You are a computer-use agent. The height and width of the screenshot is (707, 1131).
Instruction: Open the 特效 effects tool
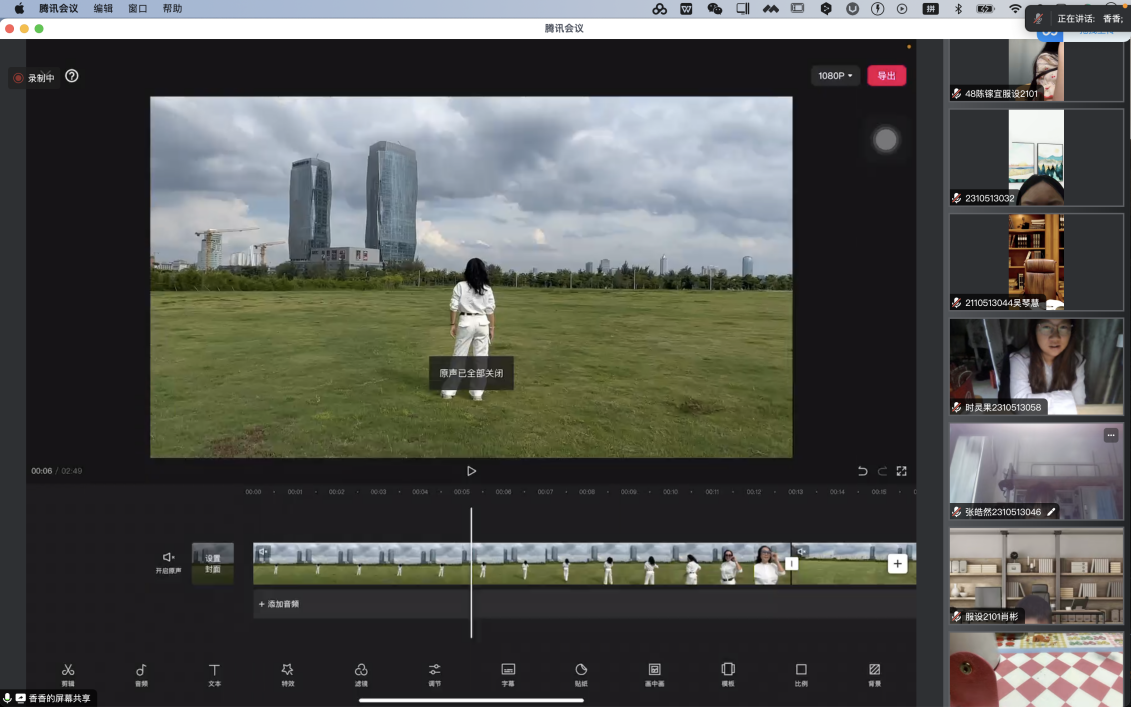(x=288, y=673)
